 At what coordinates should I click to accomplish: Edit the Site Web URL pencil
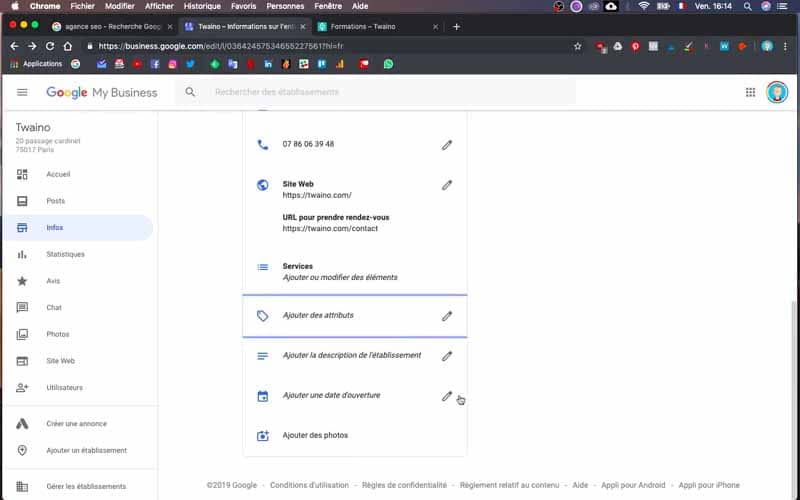click(x=446, y=185)
